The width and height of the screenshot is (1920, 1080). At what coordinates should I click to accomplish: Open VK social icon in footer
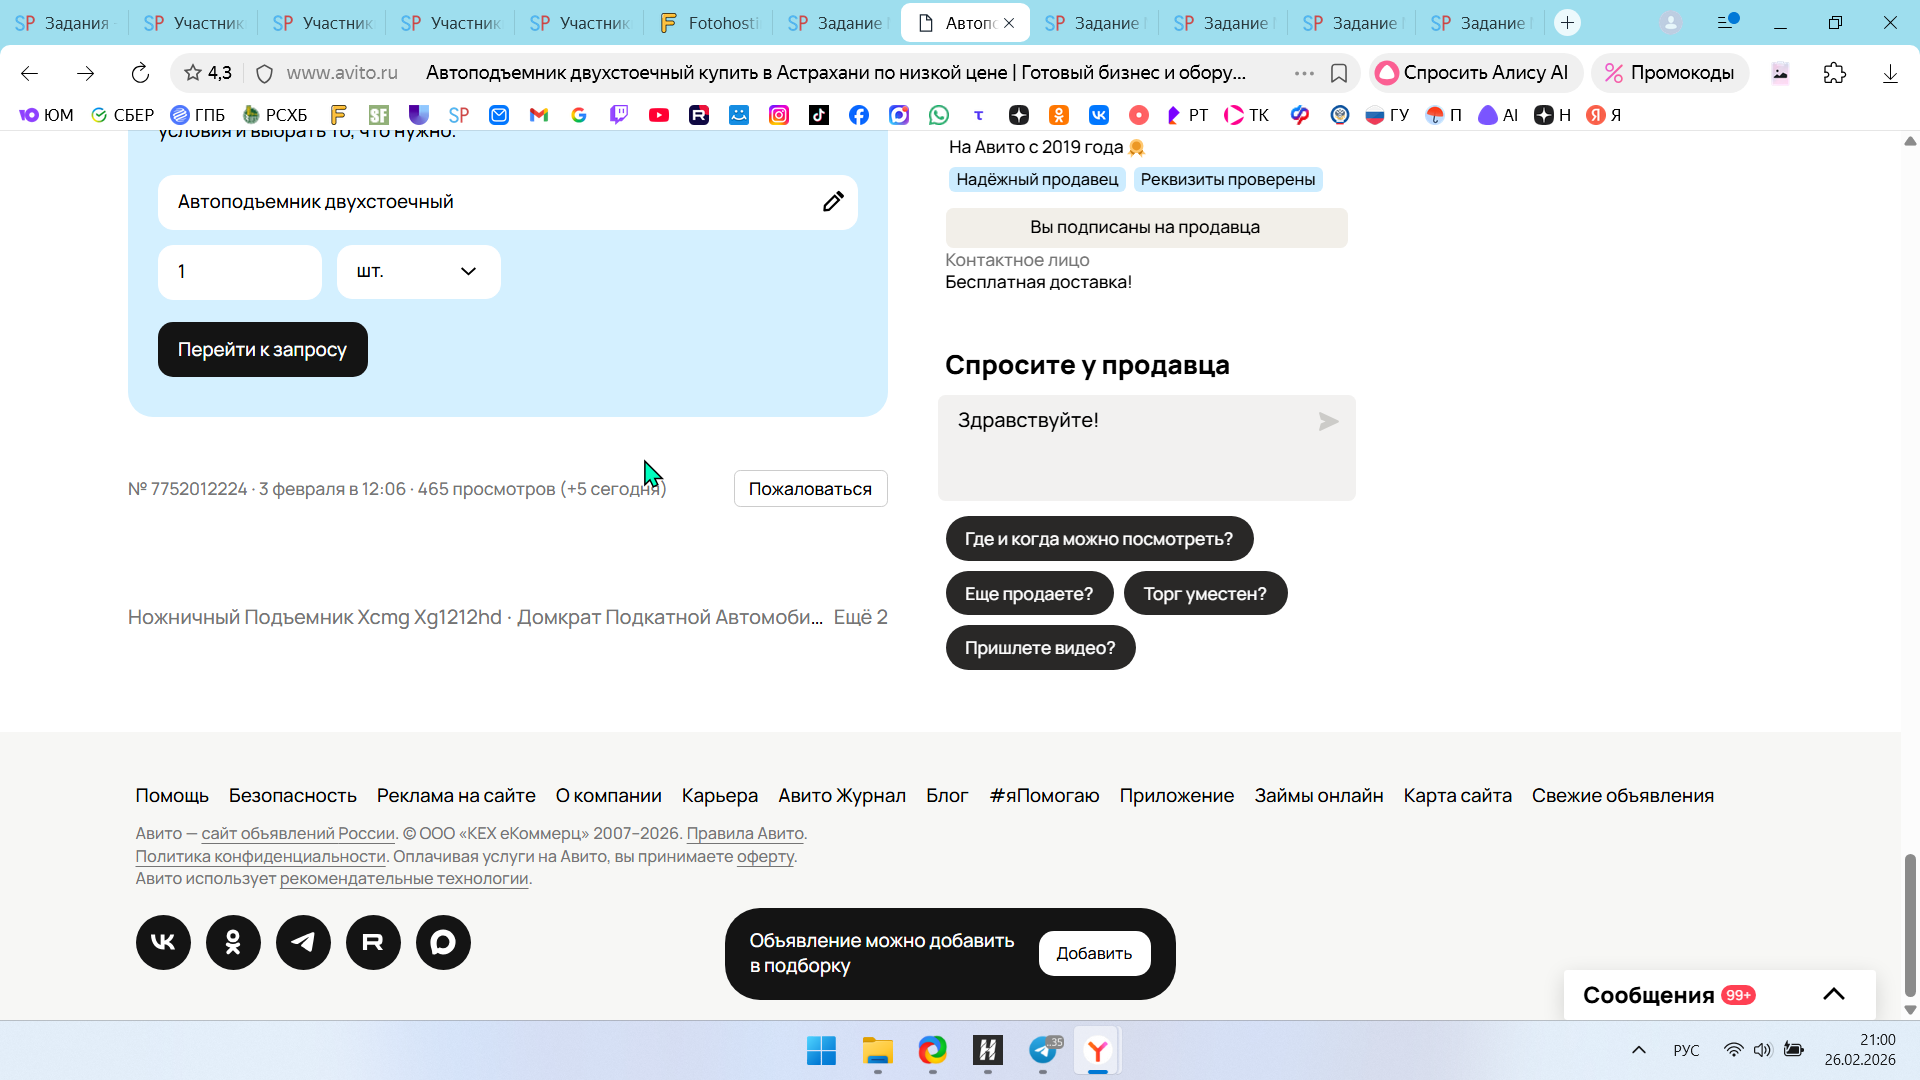coord(163,942)
